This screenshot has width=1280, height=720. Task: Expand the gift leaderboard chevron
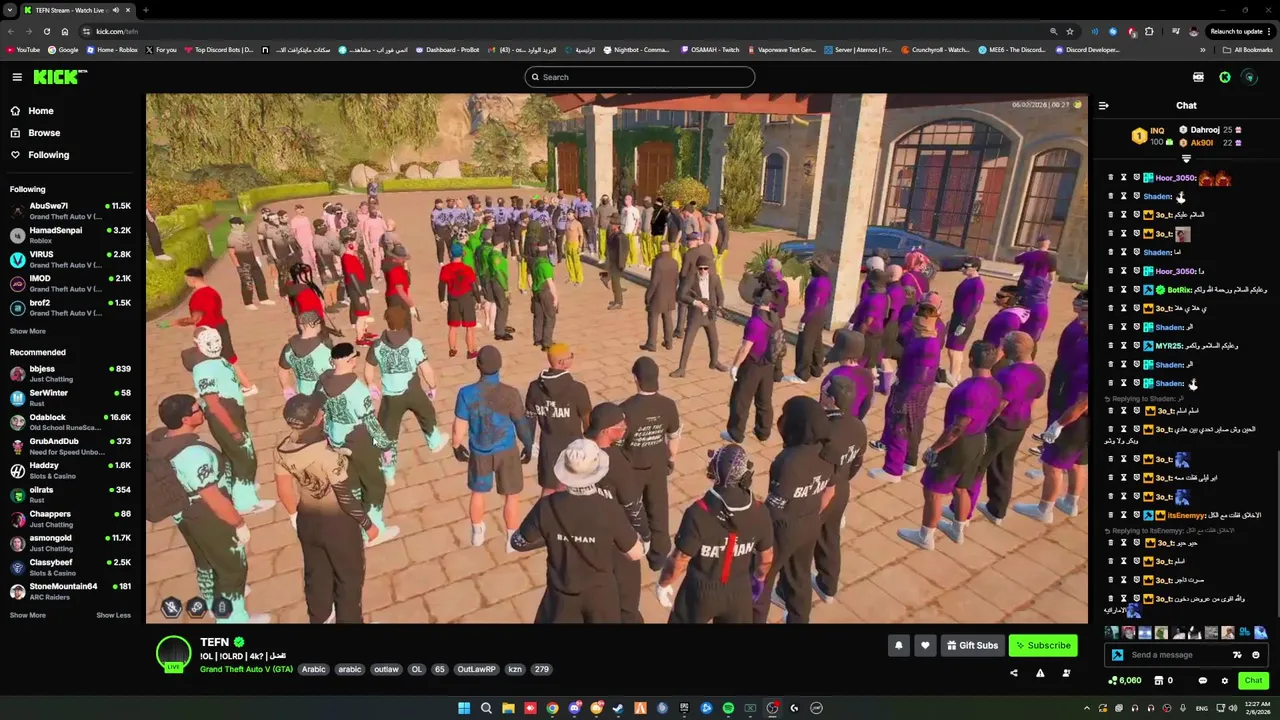[x=1186, y=159]
